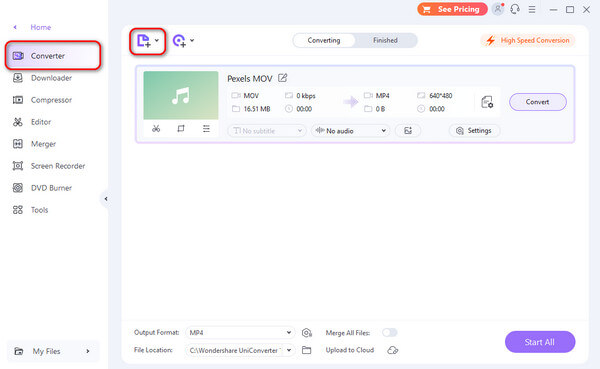The image size is (600, 369).
Task: Switch to the Finished tab
Action: [x=385, y=40]
